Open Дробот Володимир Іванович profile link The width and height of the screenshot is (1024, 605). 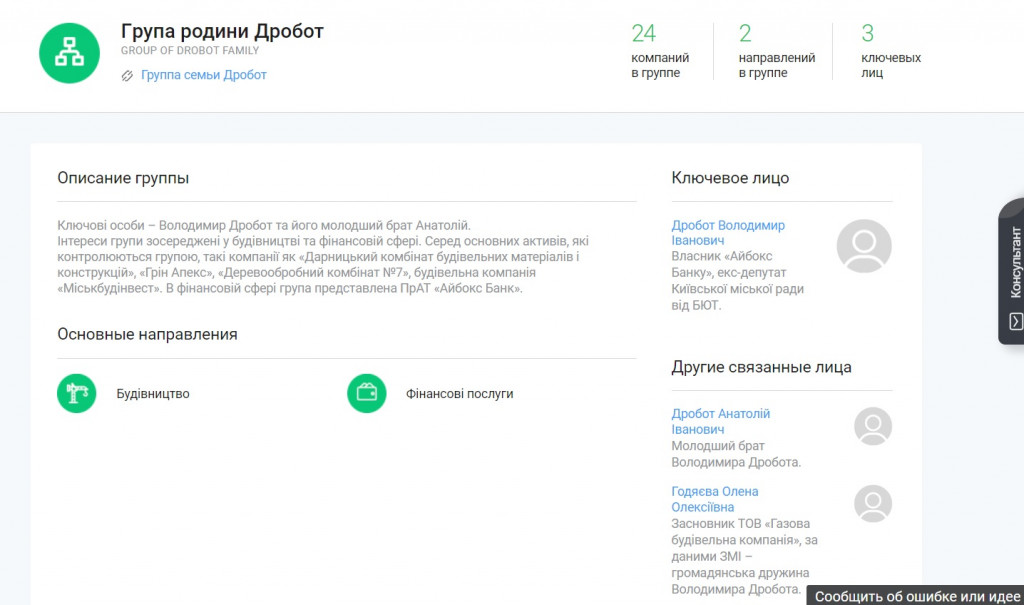(727, 233)
